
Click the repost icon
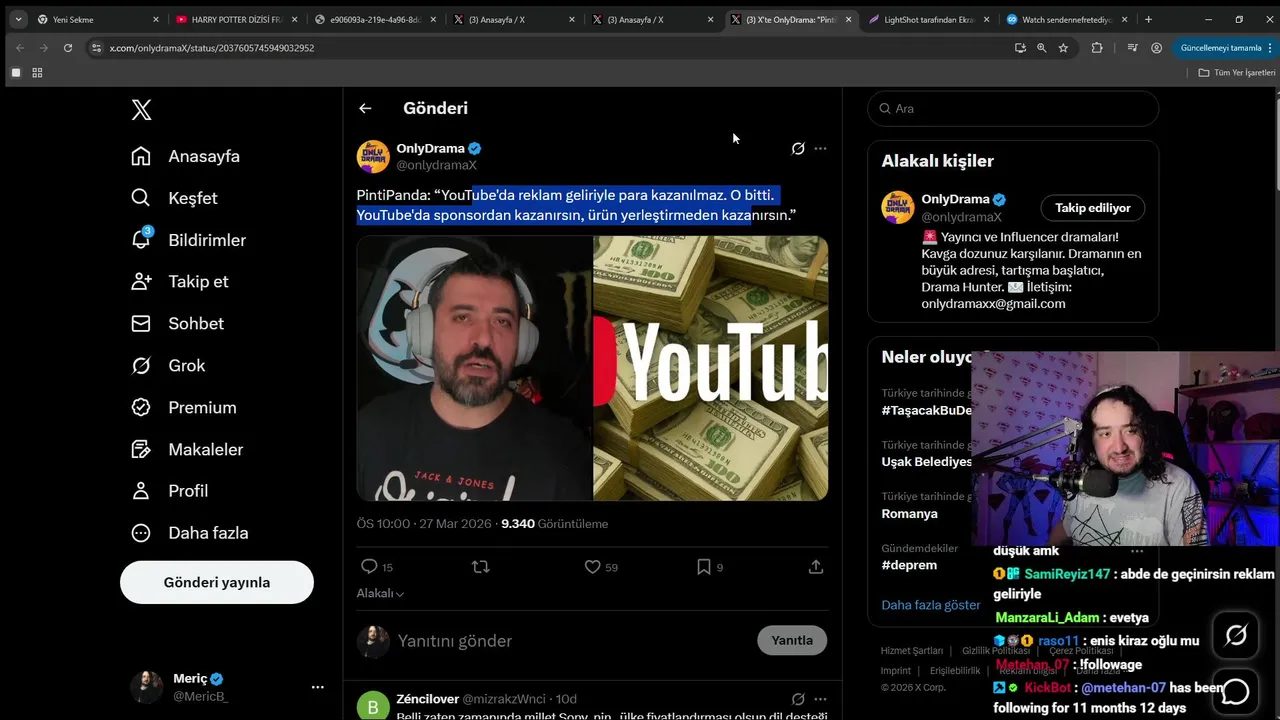tap(480, 567)
